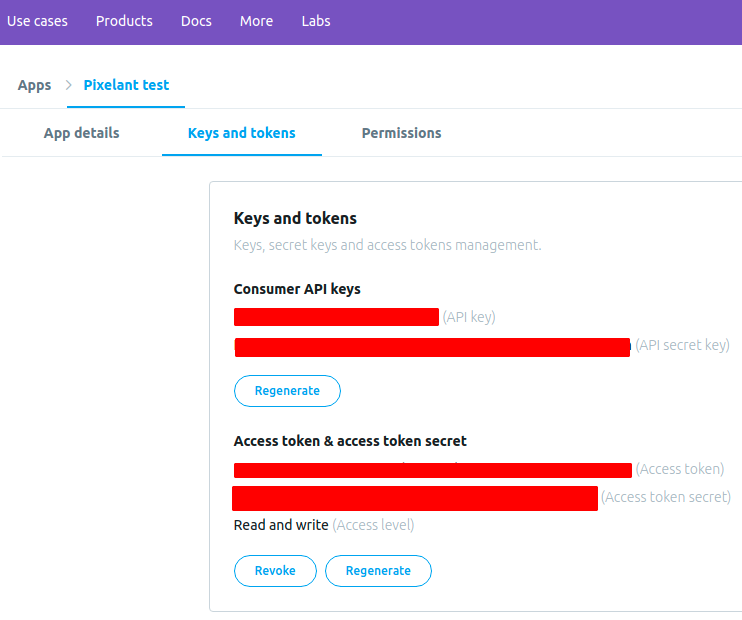The width and height of the screenshot is (742, 620).
Task: Switch to the App details tab
Action: (x=81, y=133)
